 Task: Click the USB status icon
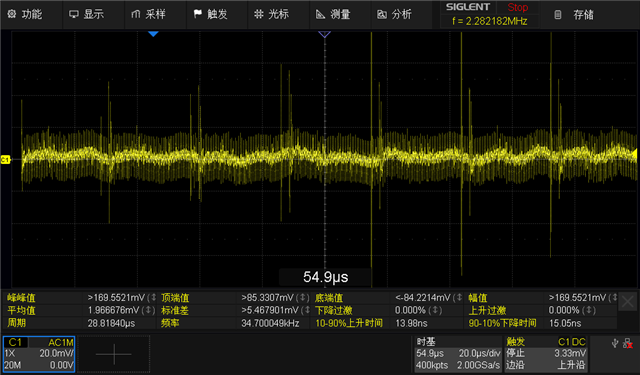coord(615,343)
